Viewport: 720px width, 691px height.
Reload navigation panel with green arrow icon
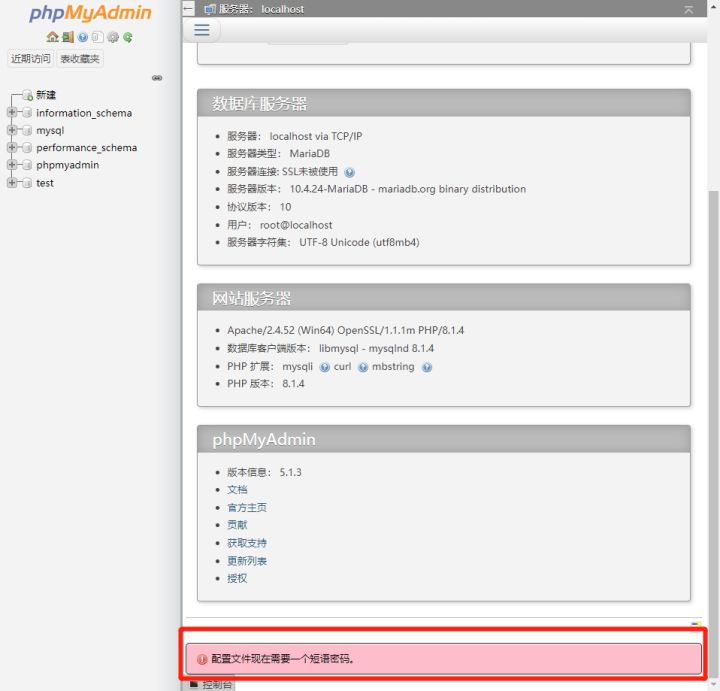128,37
